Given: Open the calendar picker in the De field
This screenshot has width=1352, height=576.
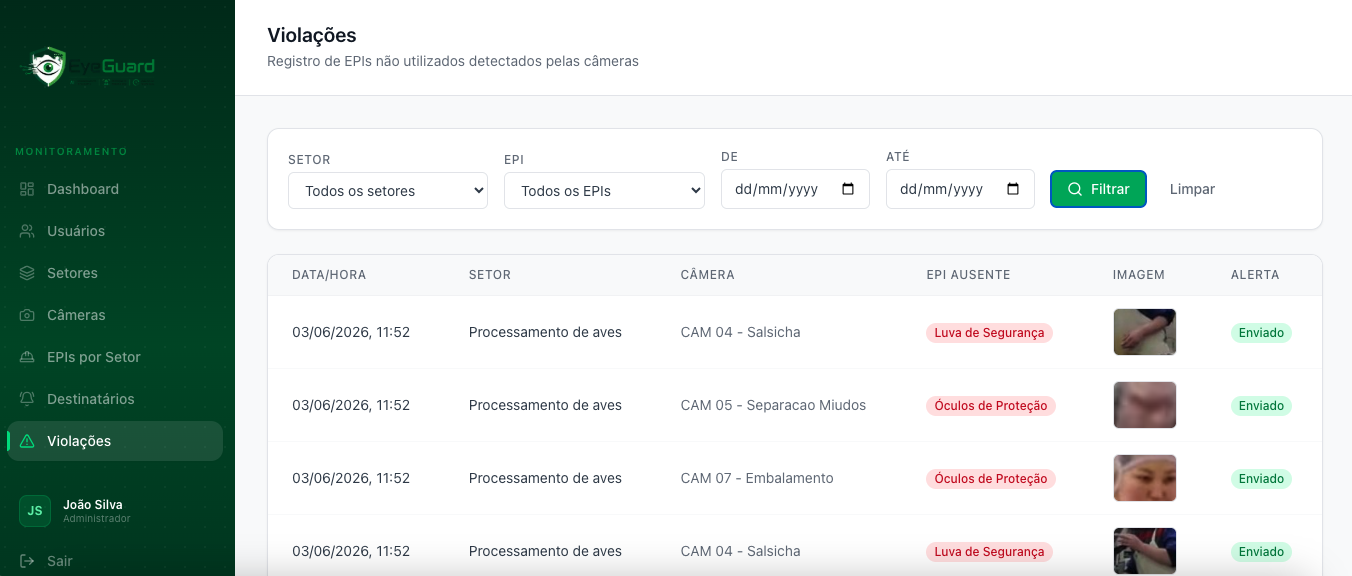Looking at the screenshot, I should [x=848, y=189].
